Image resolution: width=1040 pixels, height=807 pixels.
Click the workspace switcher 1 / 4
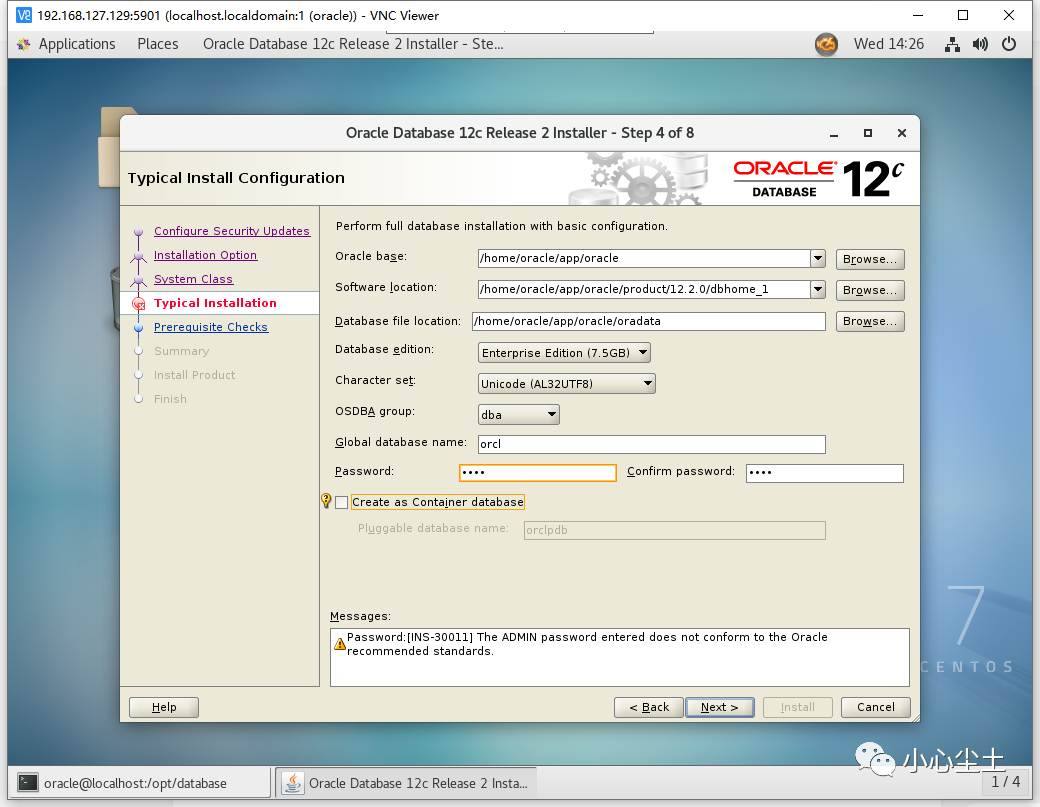click(x=1005, y=782)
